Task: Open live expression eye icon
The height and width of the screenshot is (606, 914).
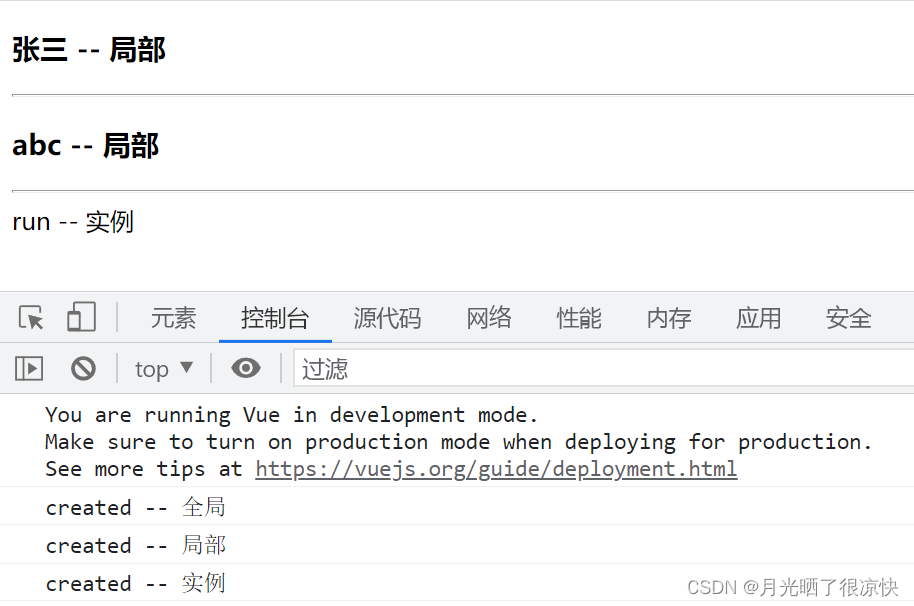Action: click(x=246, y=368)
